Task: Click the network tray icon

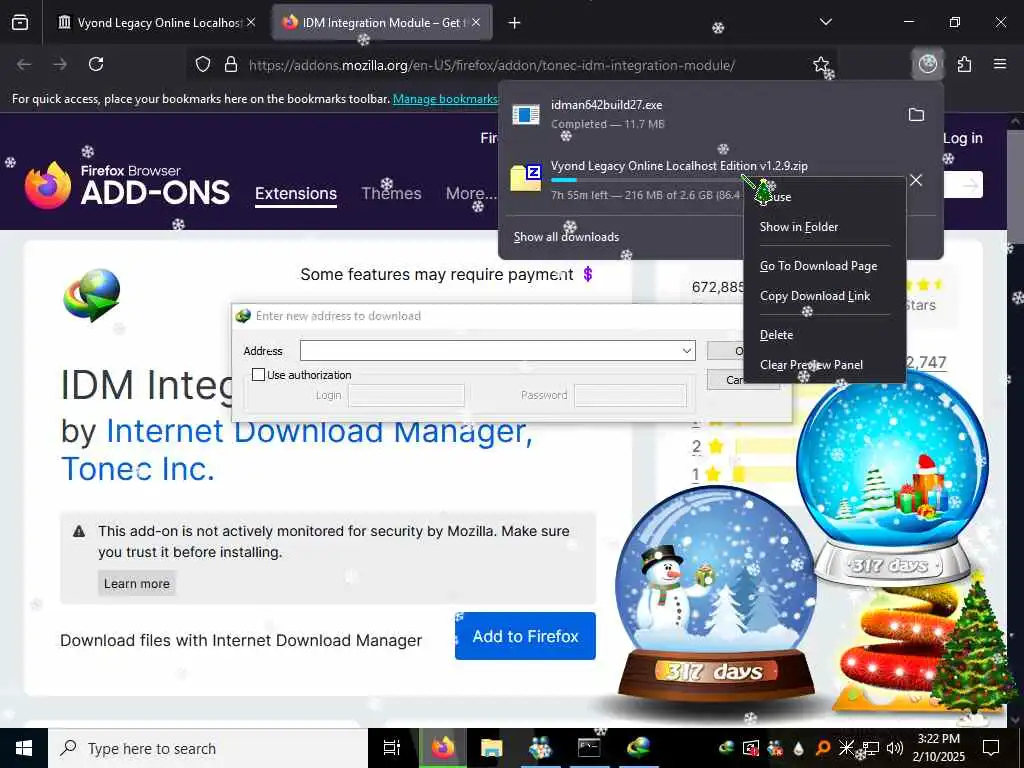Action: [871, 748]
